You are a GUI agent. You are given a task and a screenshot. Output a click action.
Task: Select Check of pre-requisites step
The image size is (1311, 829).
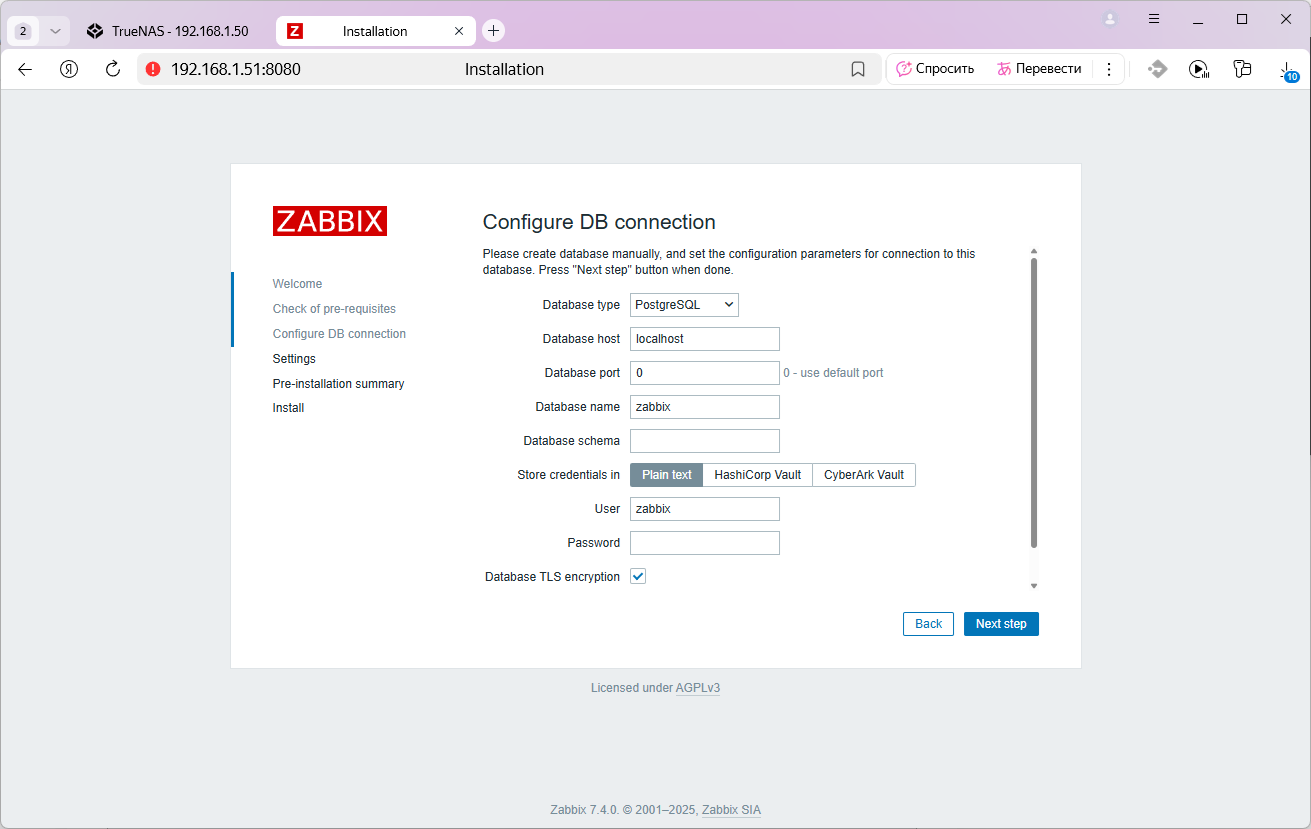pos(335,309)
